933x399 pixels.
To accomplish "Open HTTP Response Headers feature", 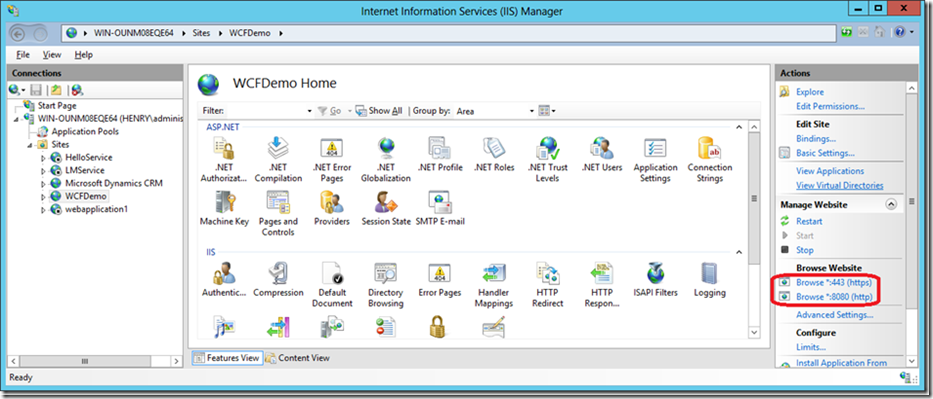I will click(x=602, y=285).
